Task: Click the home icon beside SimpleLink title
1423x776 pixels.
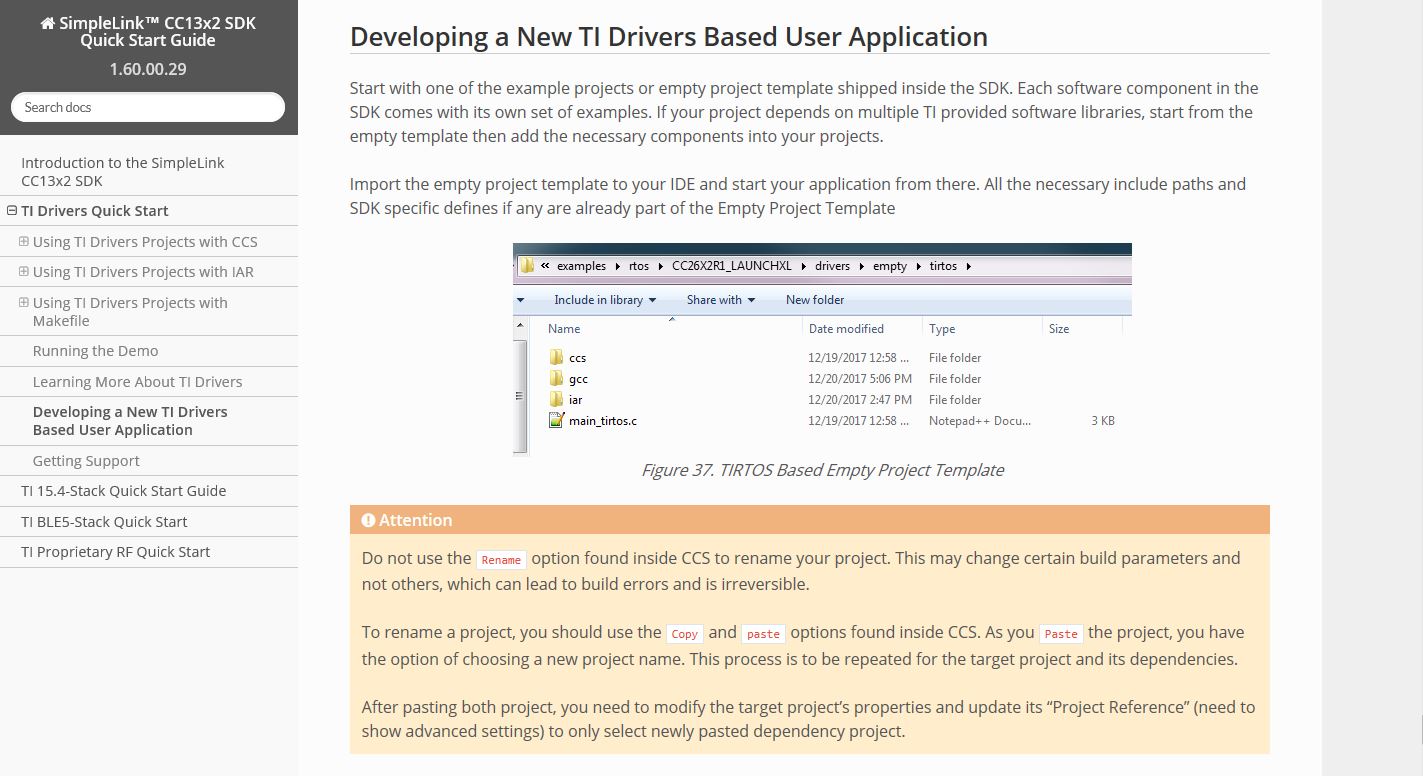Action: (x=47, y=23)
